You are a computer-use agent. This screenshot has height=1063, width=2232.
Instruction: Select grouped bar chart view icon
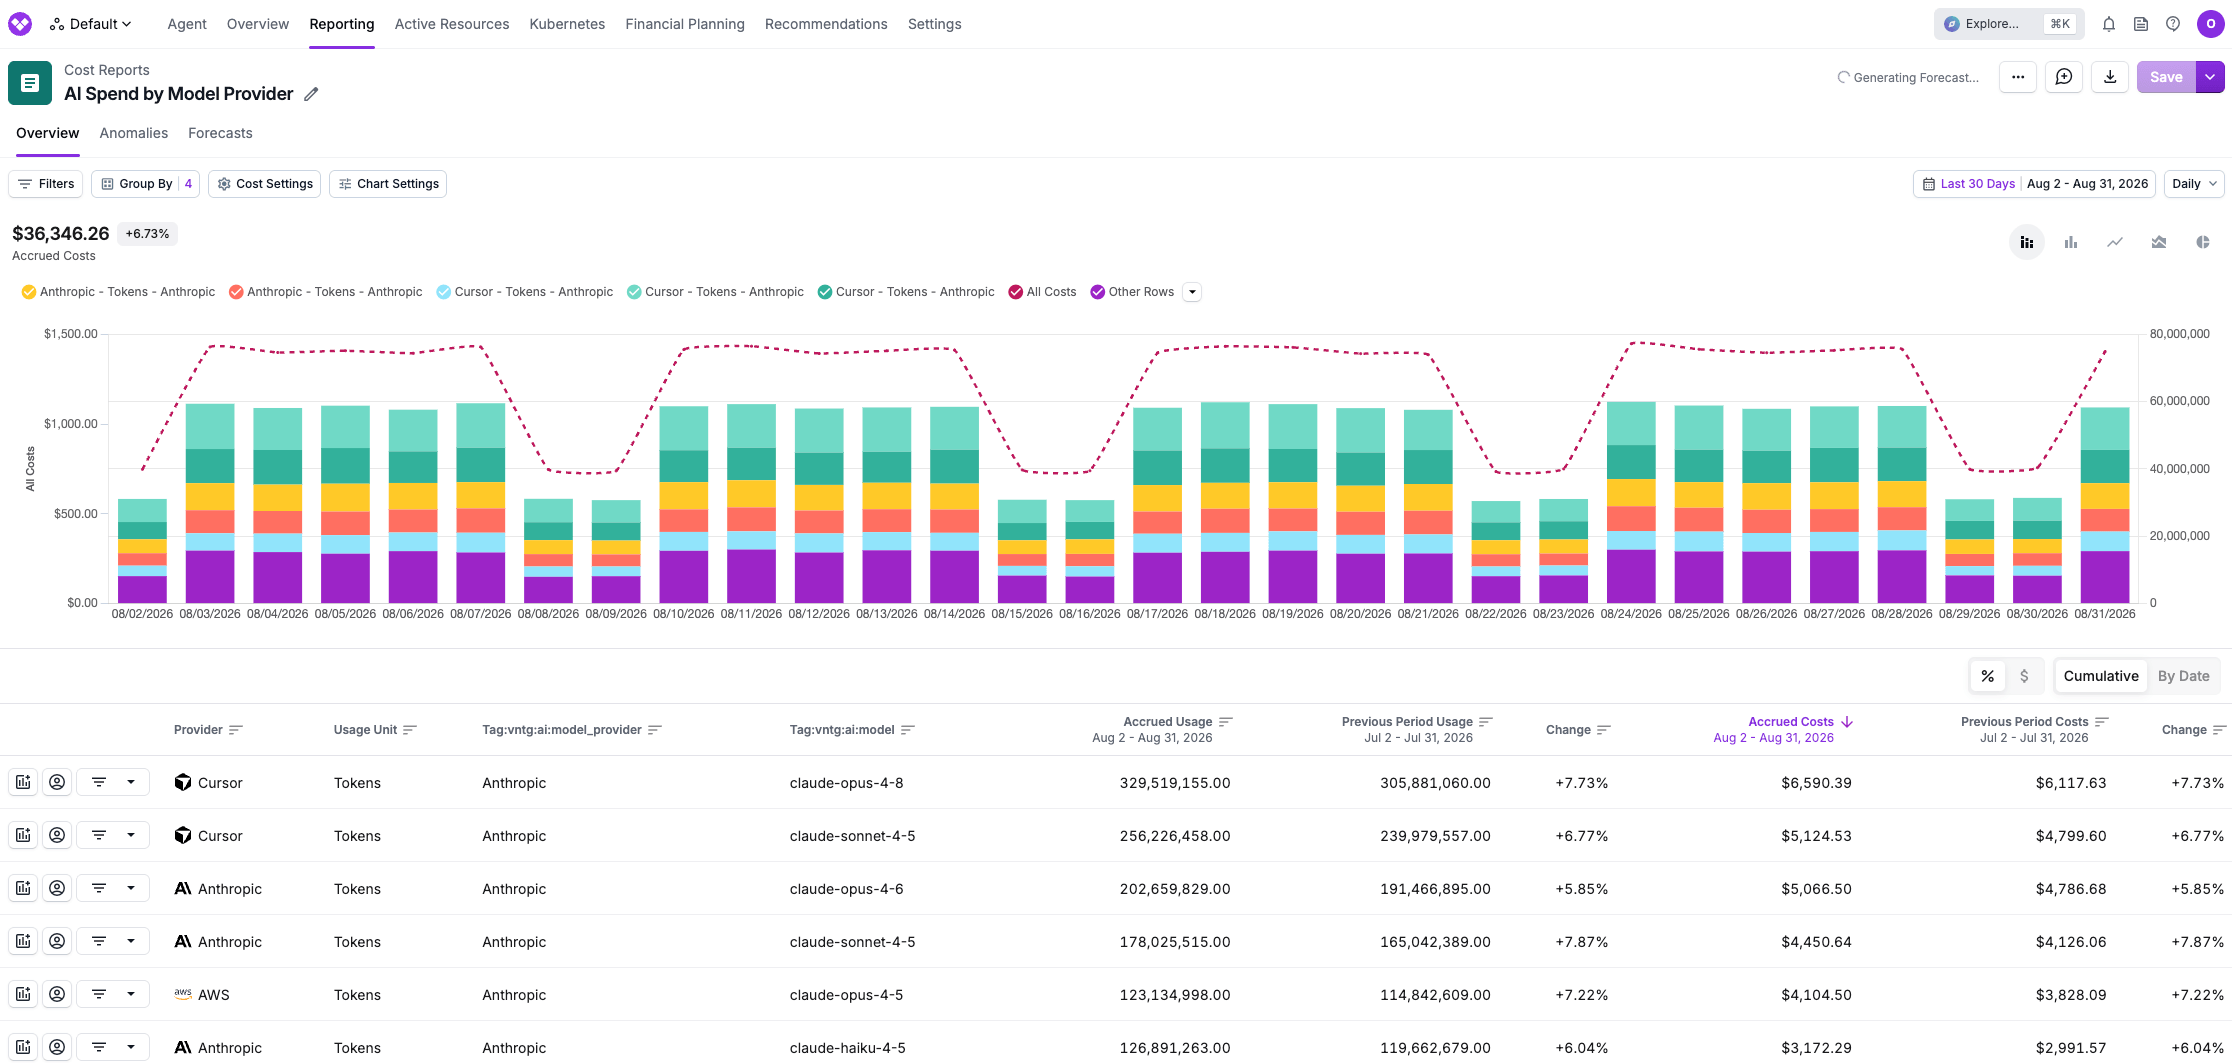pyautogui.click(x=2071, y=242)
